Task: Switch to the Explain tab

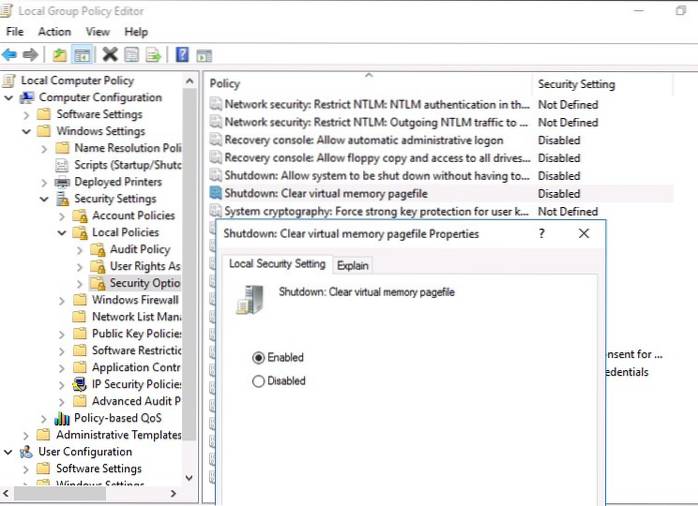Action: [x=352, y=265]
